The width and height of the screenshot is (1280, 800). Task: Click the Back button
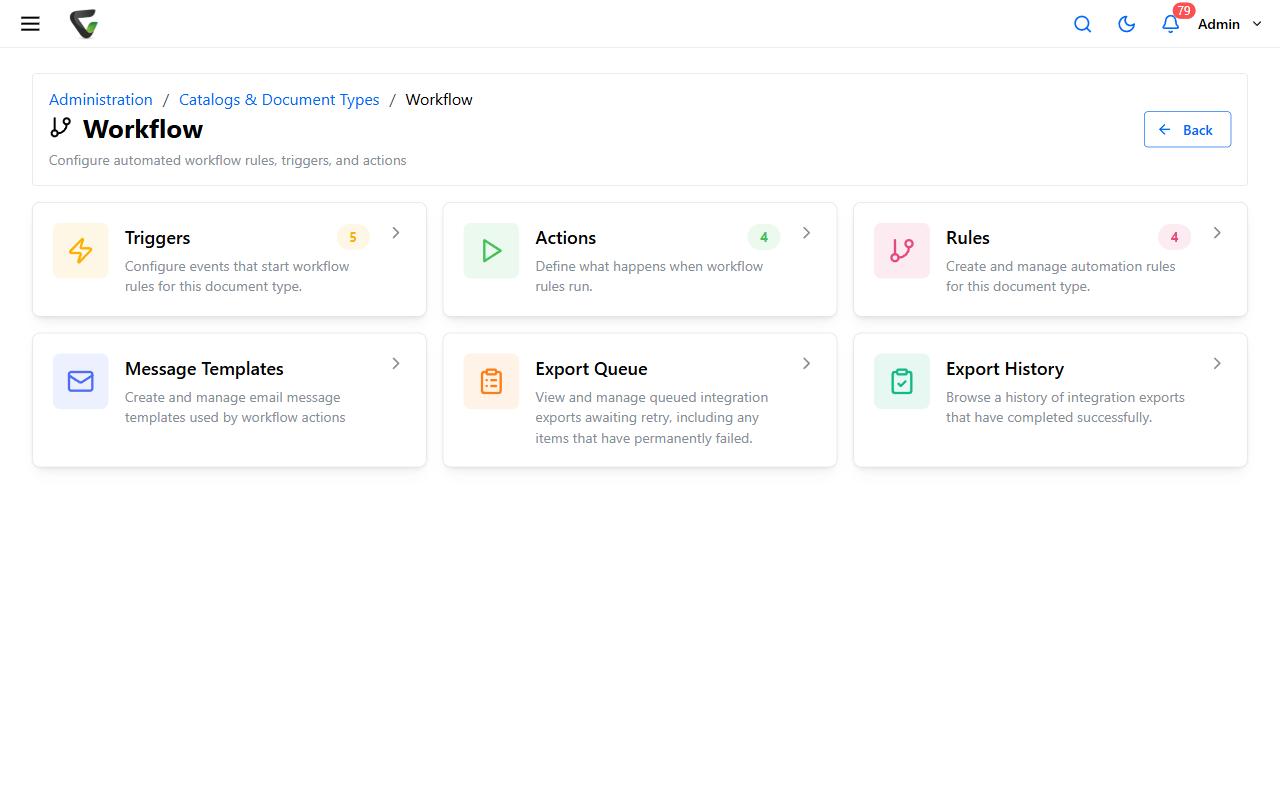coord(1187,129)
